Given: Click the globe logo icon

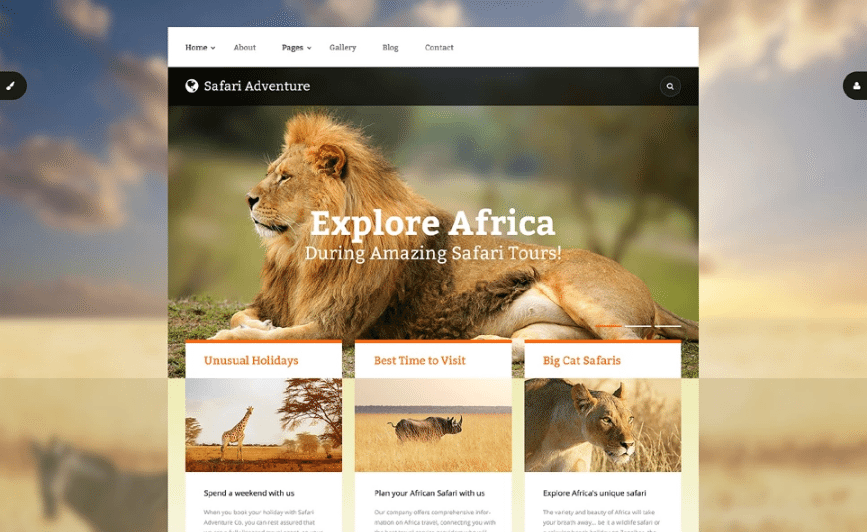Looking at the screenshot, I should coord(192,86).
